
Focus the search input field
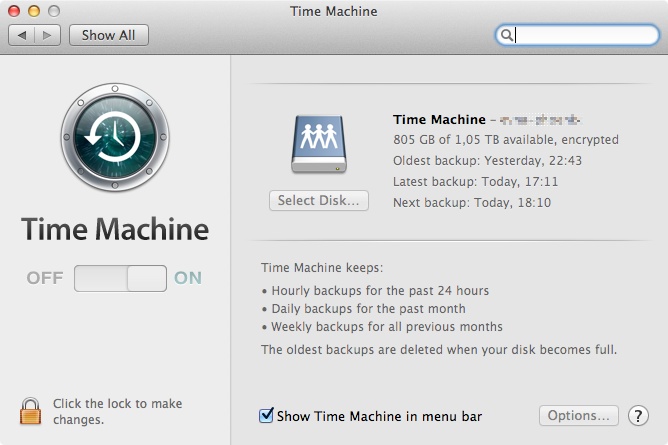point(578,35)
